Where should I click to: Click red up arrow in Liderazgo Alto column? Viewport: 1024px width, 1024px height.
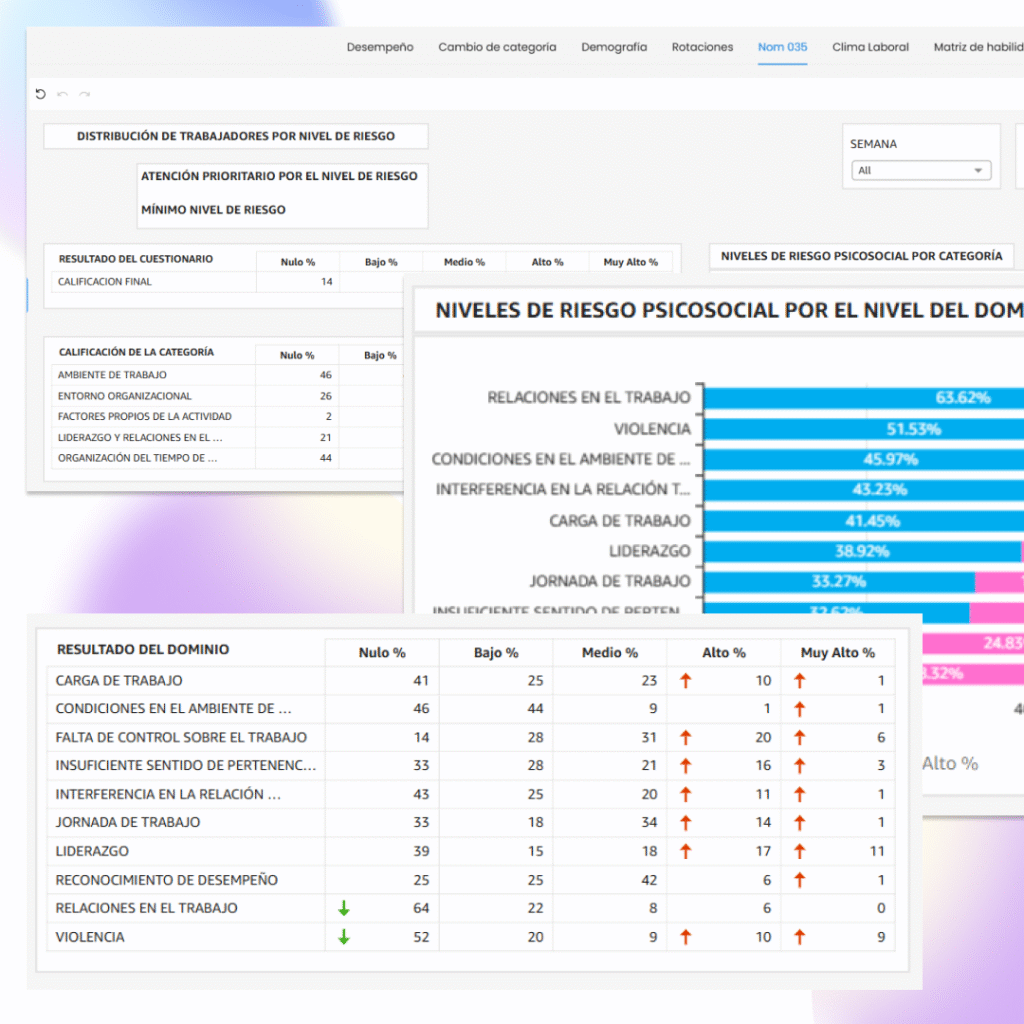click(685, 851)
